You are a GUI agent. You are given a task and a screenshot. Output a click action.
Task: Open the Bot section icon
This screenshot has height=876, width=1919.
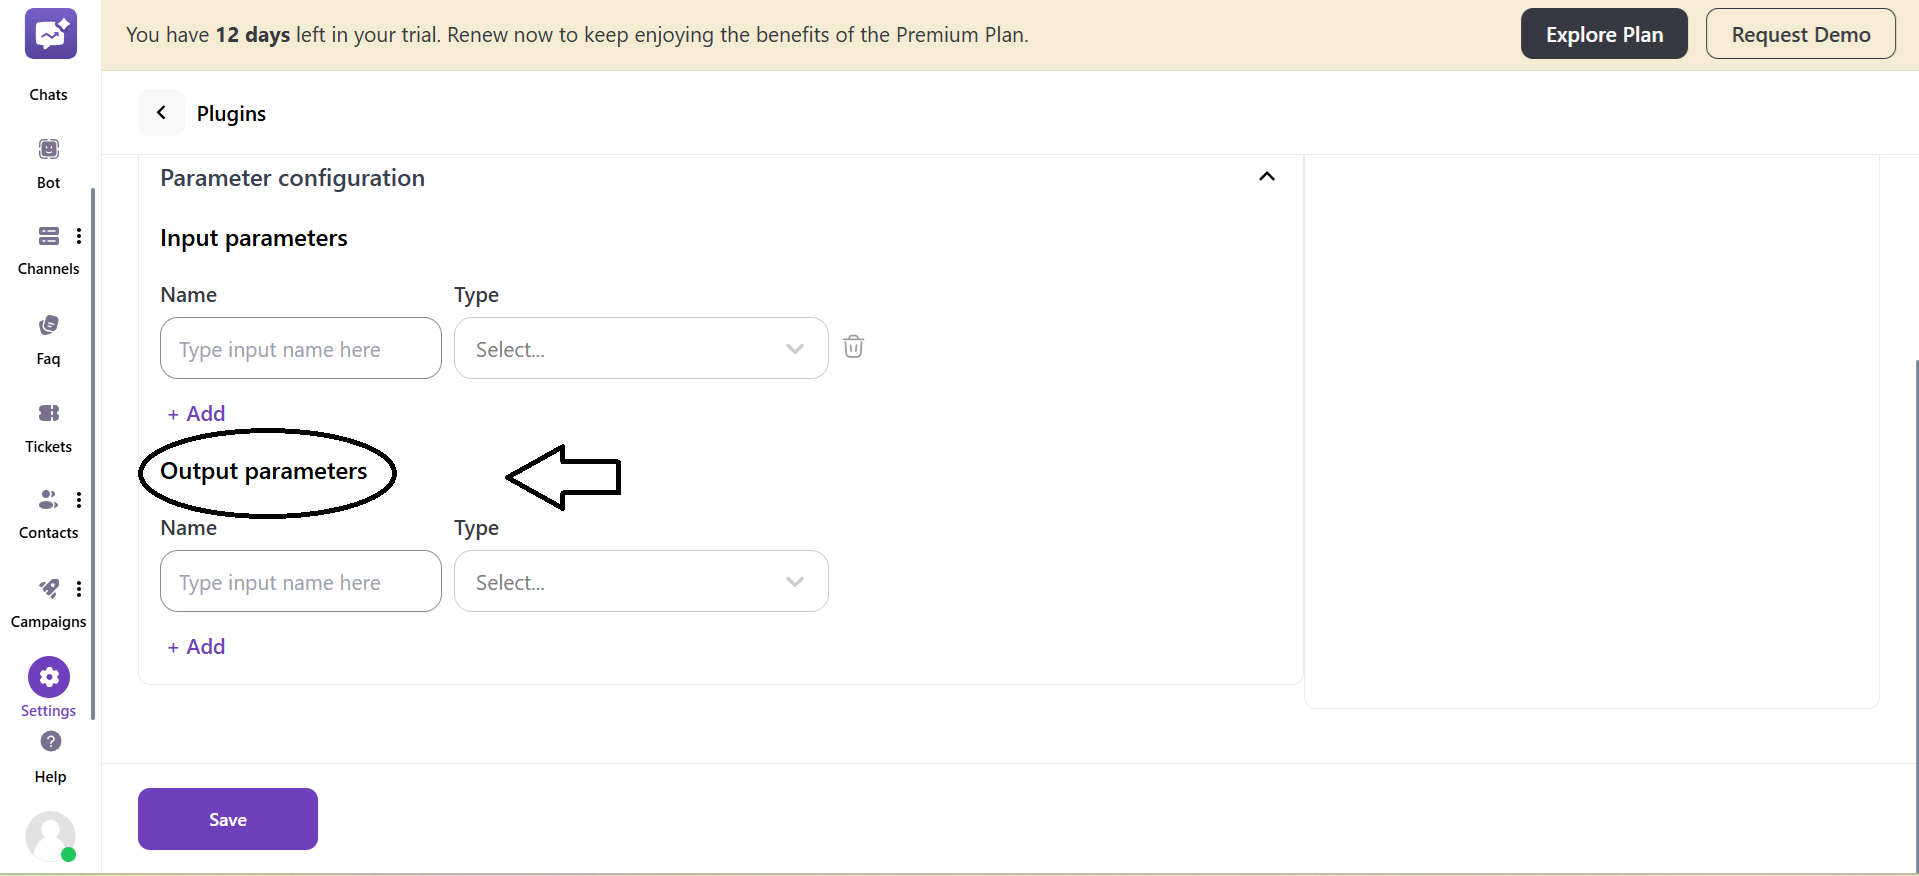(49, 150)
